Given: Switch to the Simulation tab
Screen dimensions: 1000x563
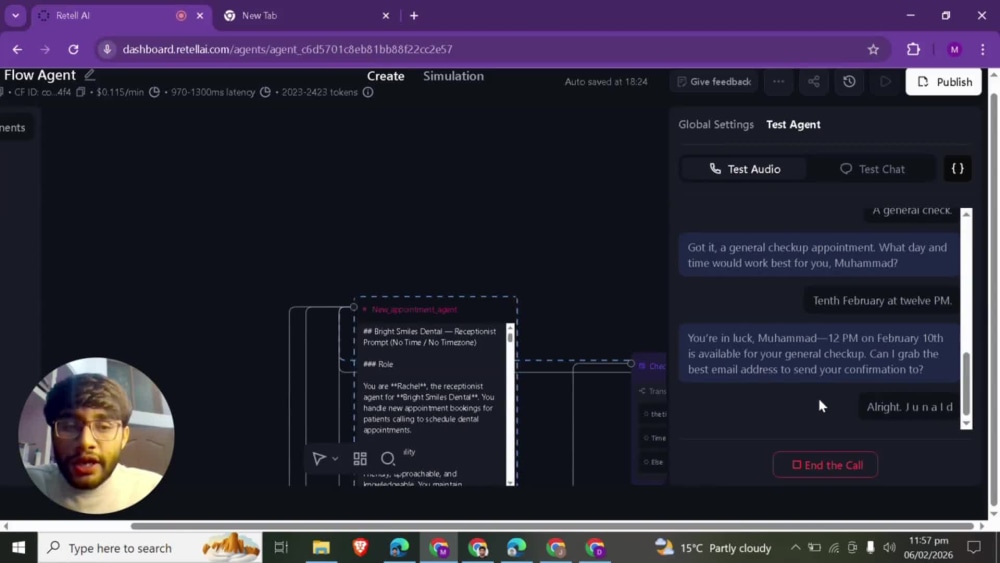Looking at the screenshot, I should click(453, 76).
